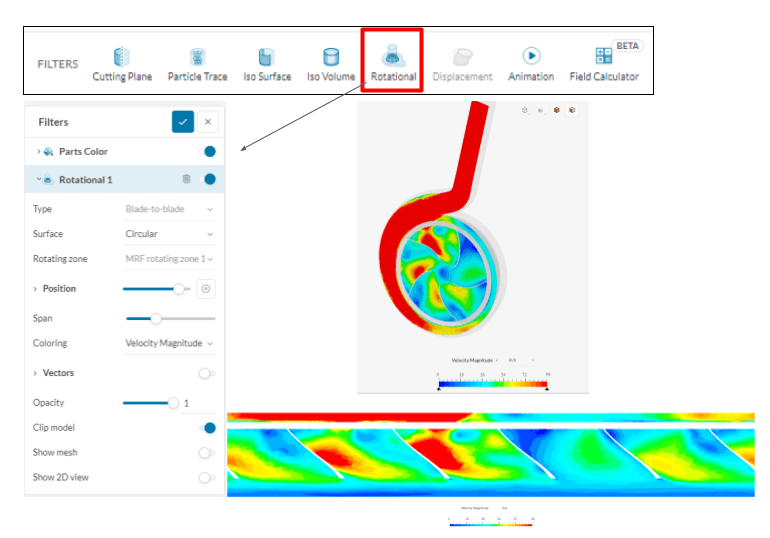Delete the Rotational 1 filter

186,179
